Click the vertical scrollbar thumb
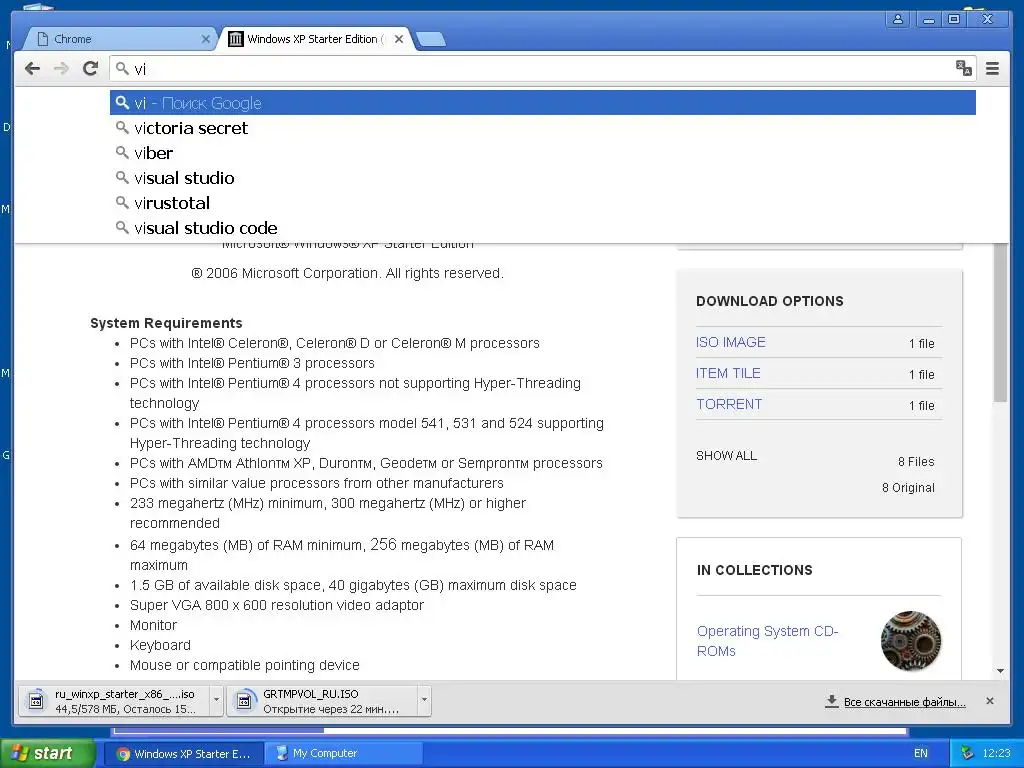1024x768 pixels. click(1000, 321)
